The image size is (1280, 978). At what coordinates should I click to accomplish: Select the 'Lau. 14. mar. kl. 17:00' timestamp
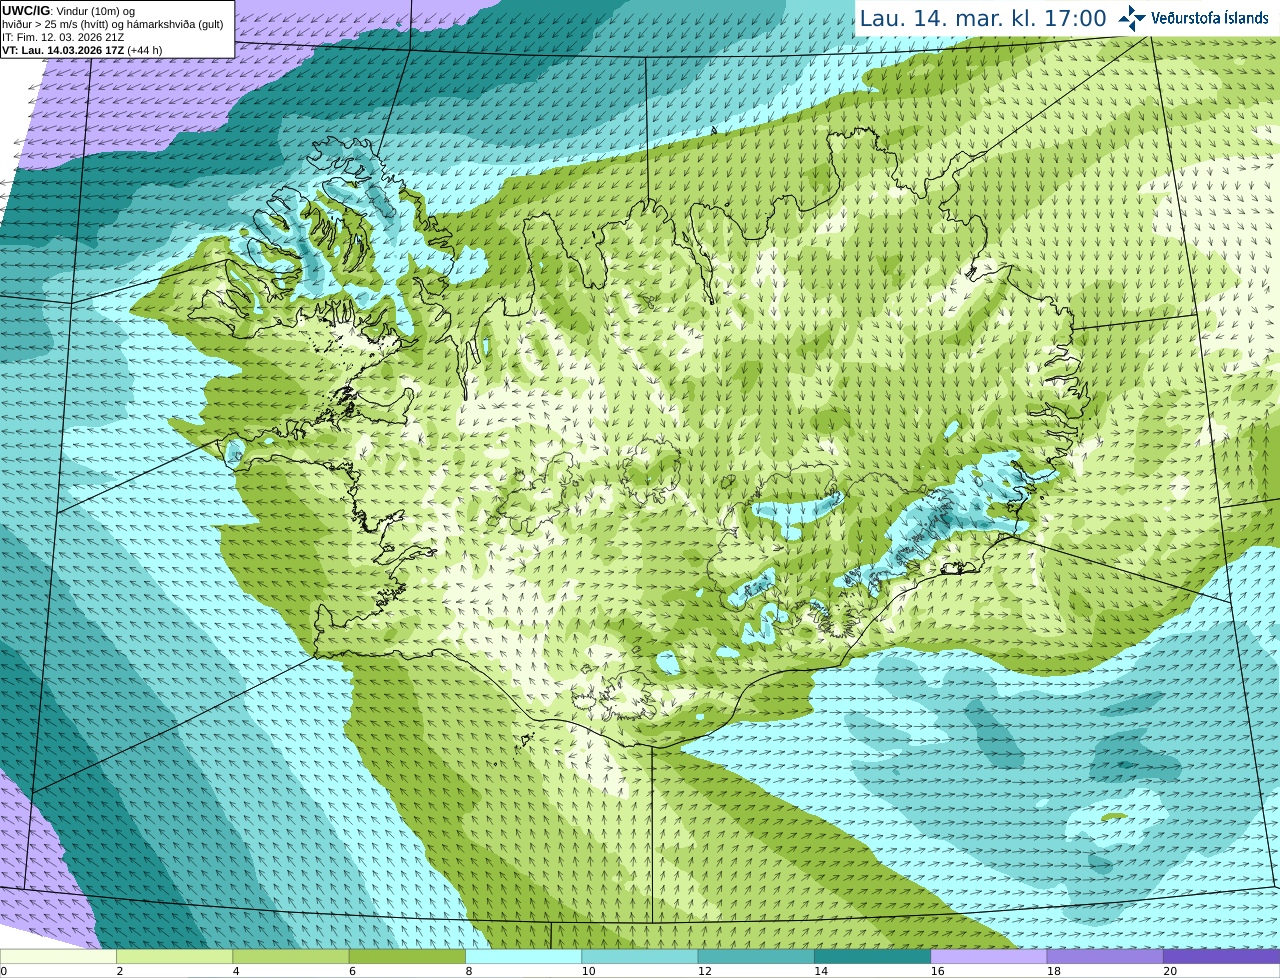point(983,19)
